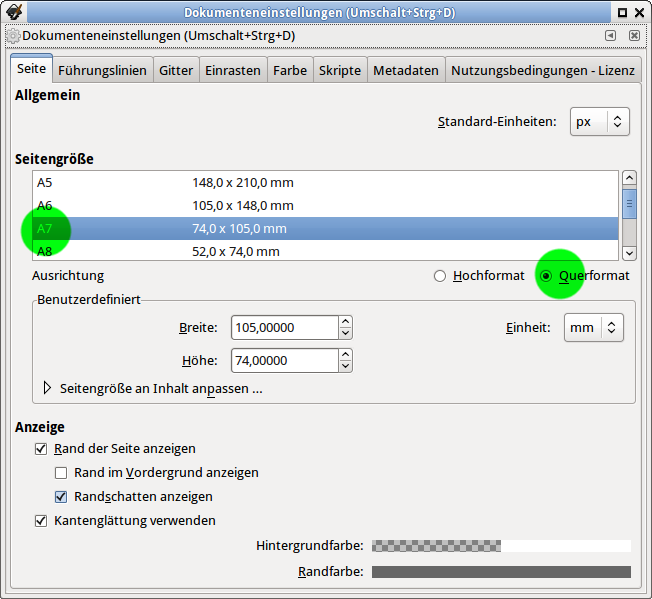This screenshot has height=599, width=652.
Task: Open the Farbe tab
Action: tap(290, 70)
